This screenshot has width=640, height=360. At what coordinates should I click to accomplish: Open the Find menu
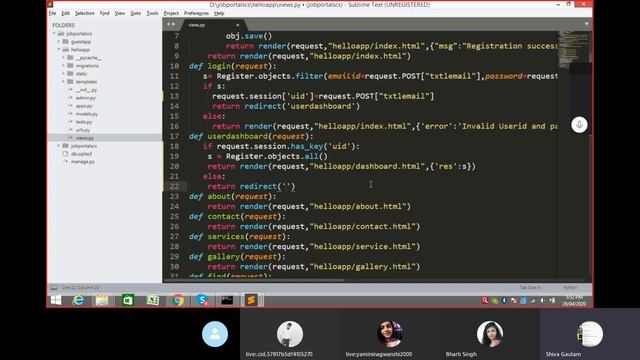(x=104, y=13)
